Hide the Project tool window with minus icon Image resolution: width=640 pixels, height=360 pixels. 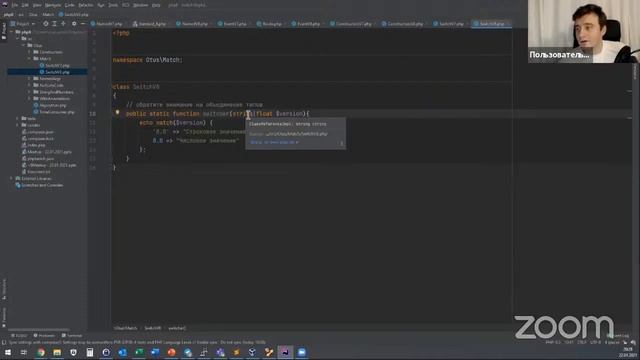(x=82, y=24)
